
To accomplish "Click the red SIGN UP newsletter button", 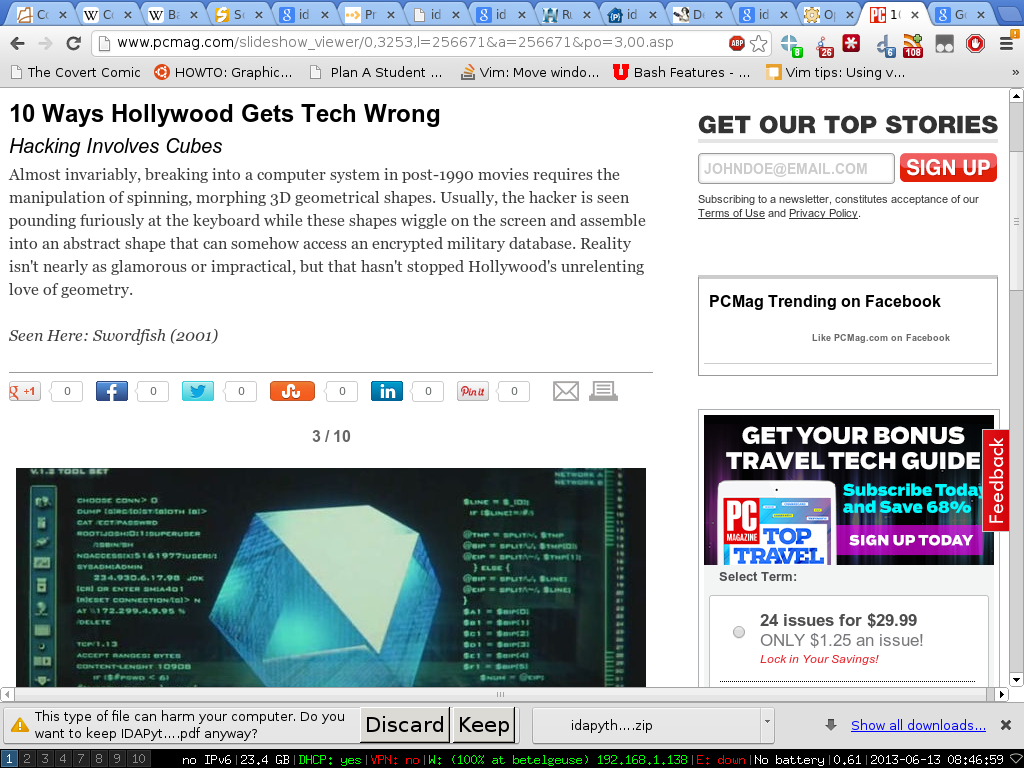I will point(948,168).
